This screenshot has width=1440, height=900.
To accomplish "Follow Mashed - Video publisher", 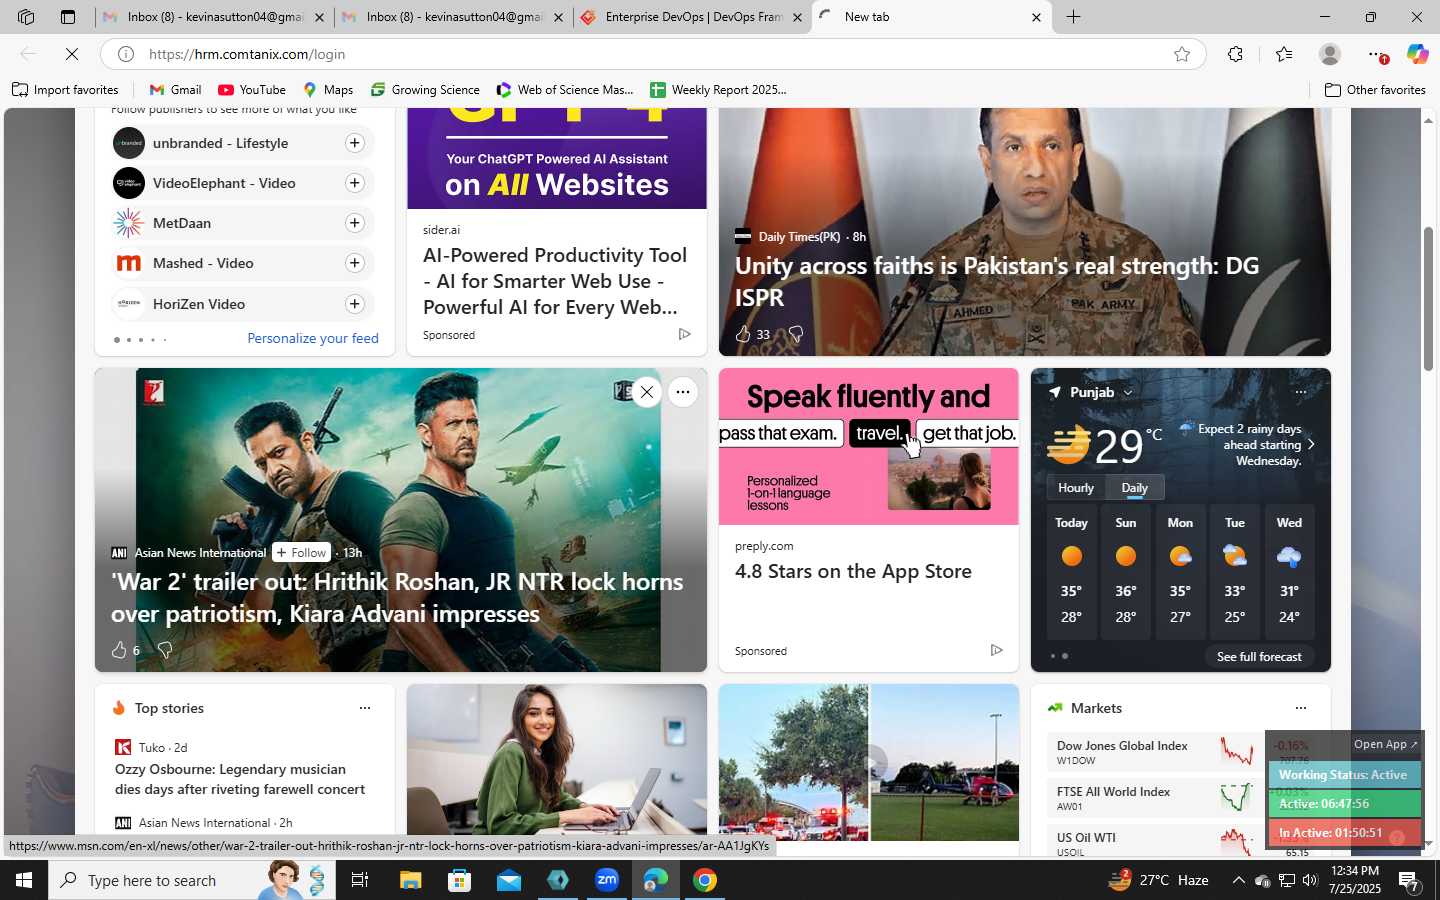I will [x=354, y=263].
